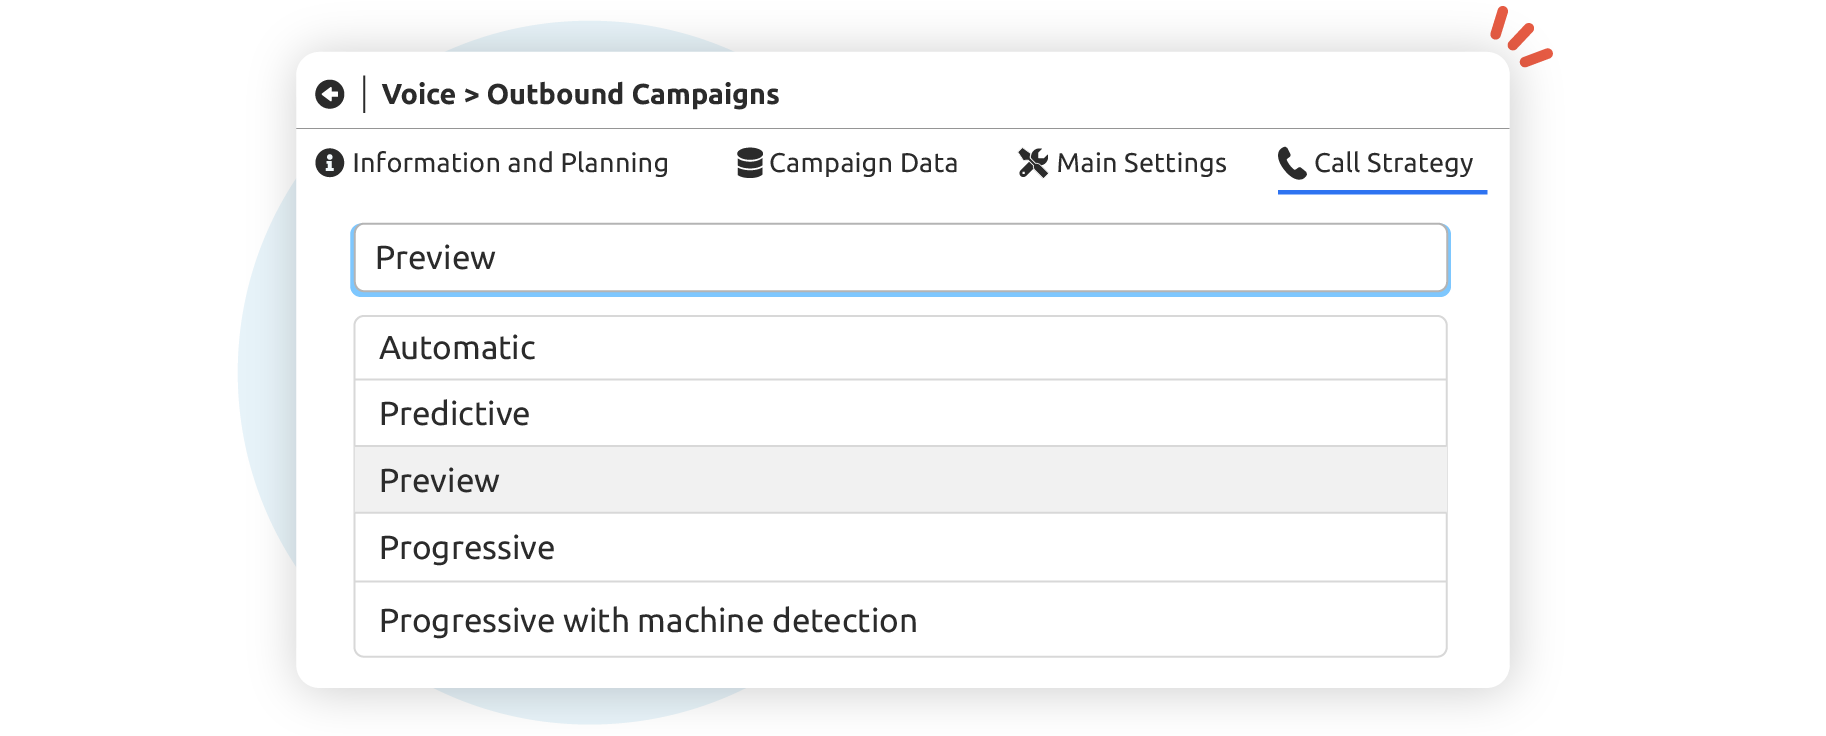Viewport: 1826px width, 736px height.
Task: Choose the Progressive strategy option
Action: [900, 548]
